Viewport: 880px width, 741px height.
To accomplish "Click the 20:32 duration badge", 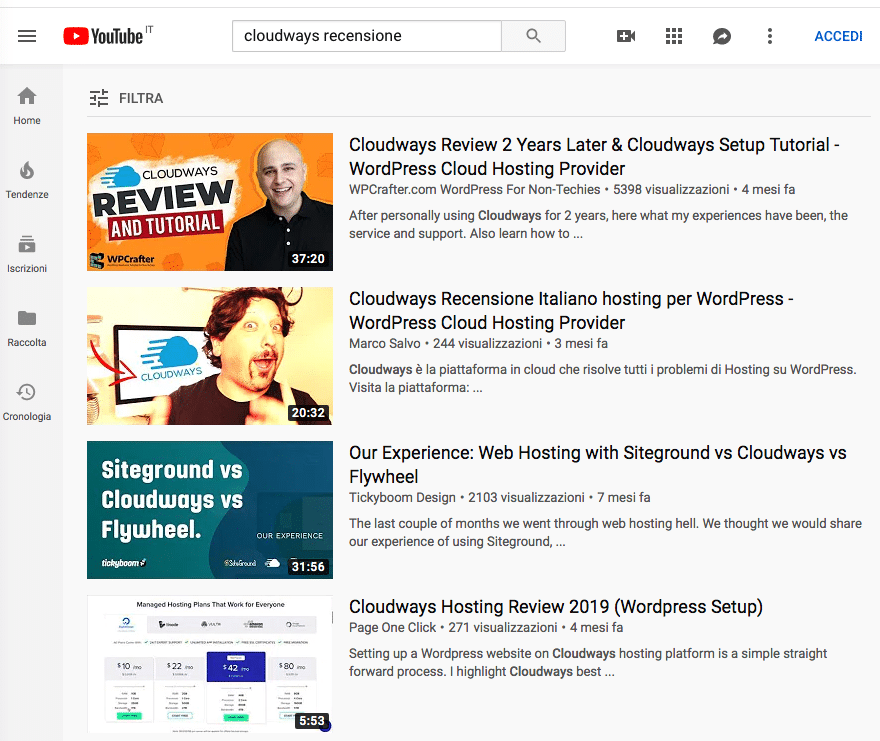I will coord(308,413).
